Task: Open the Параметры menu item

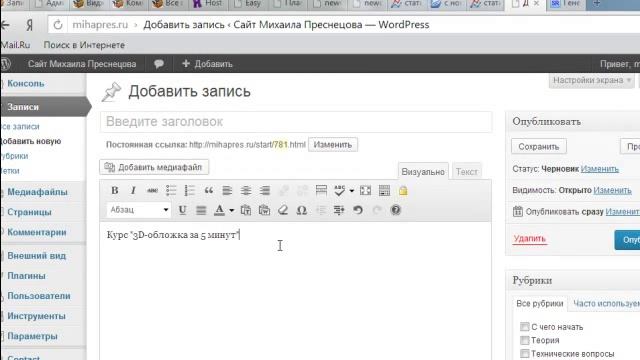Action: click(x=32, y=336)
